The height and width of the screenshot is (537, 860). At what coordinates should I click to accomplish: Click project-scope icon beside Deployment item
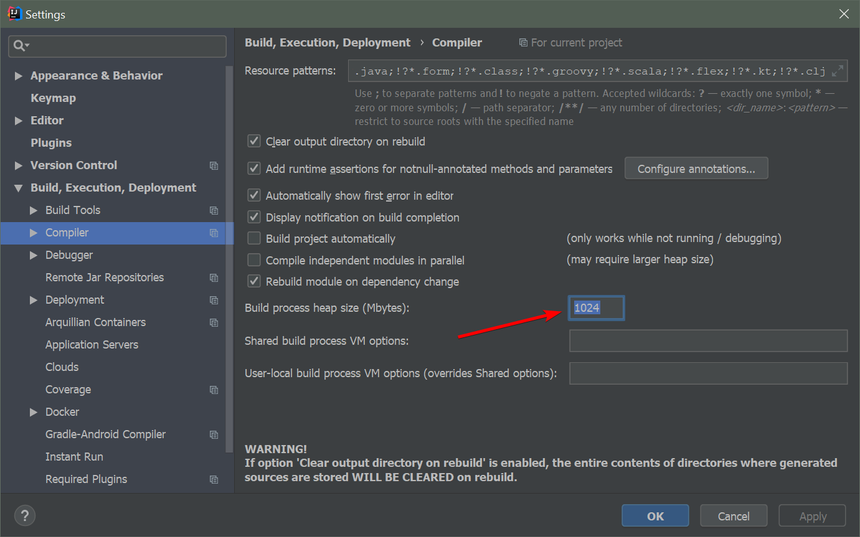pos(214,300)
